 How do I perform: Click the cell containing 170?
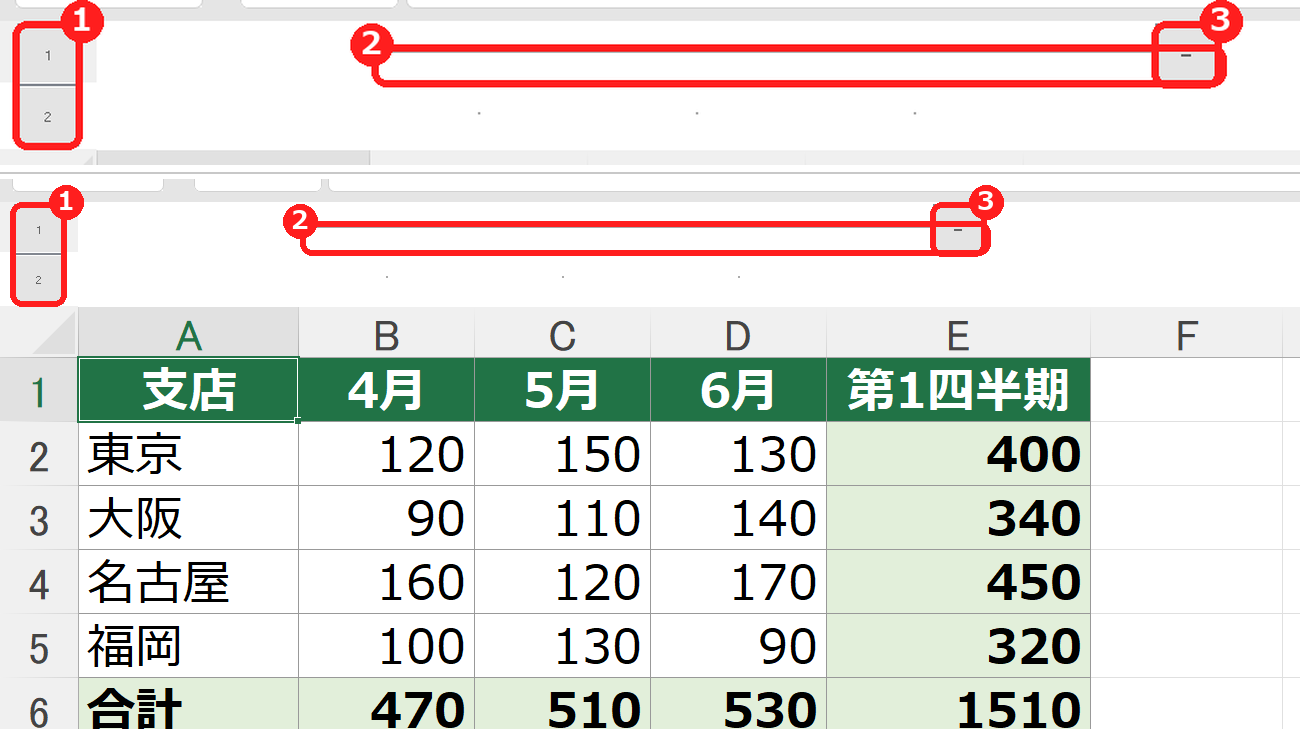click(739, 582)
